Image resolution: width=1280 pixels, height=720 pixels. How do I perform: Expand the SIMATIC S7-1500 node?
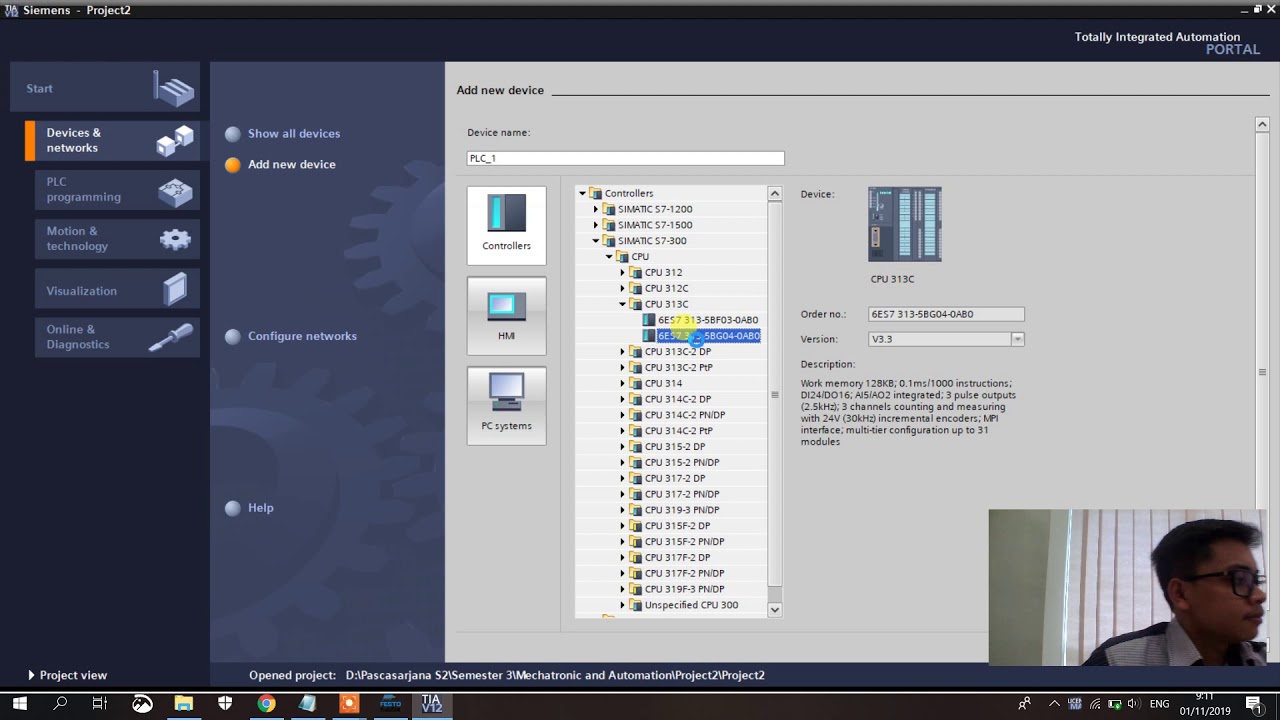(596, 225)
